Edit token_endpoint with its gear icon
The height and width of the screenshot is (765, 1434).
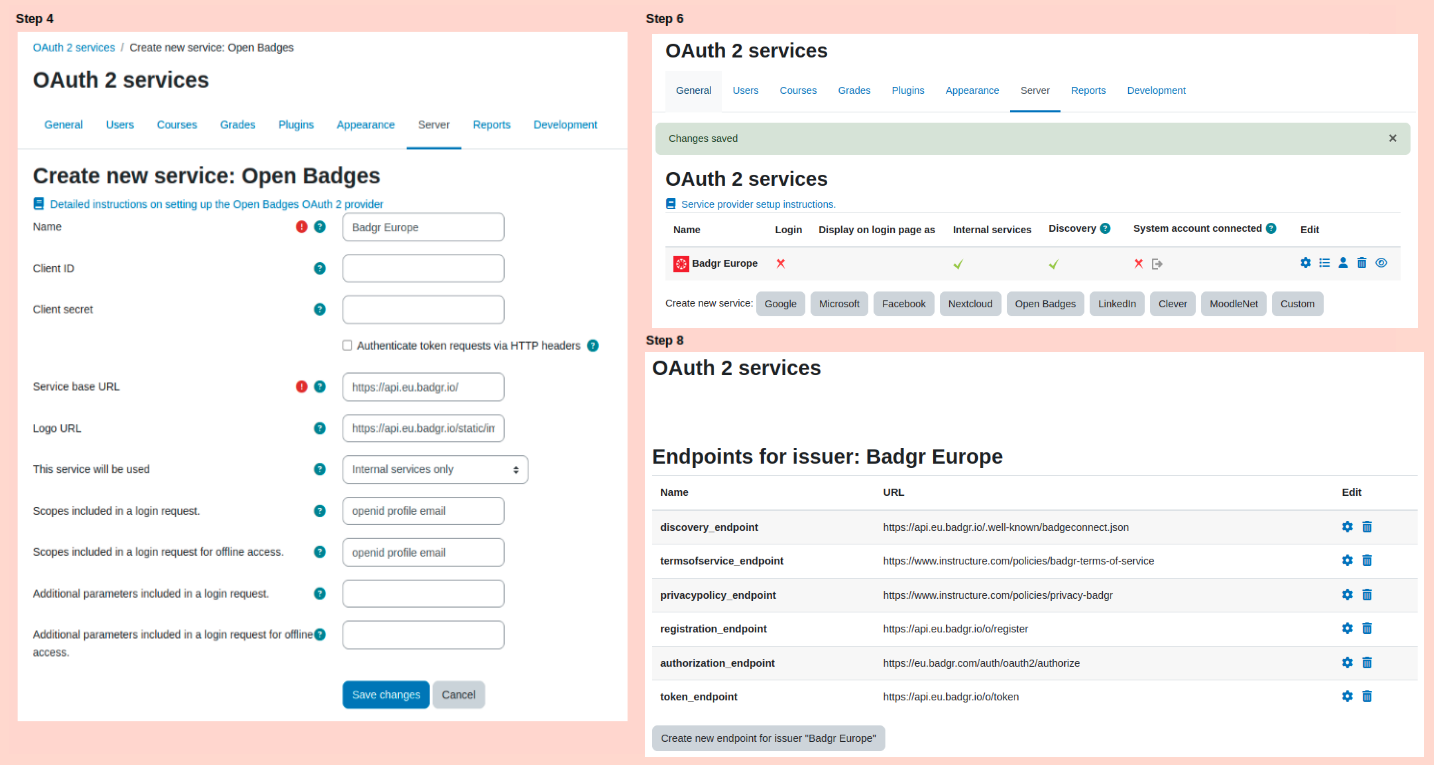[x=1347, y=696]
